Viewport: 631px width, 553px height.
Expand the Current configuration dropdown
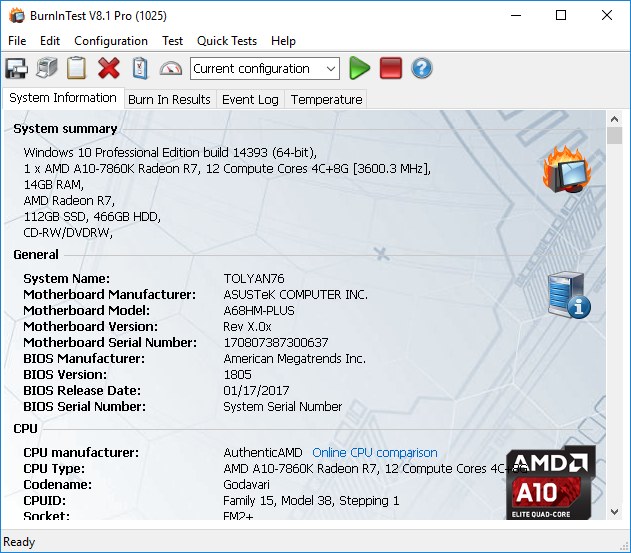331,69
